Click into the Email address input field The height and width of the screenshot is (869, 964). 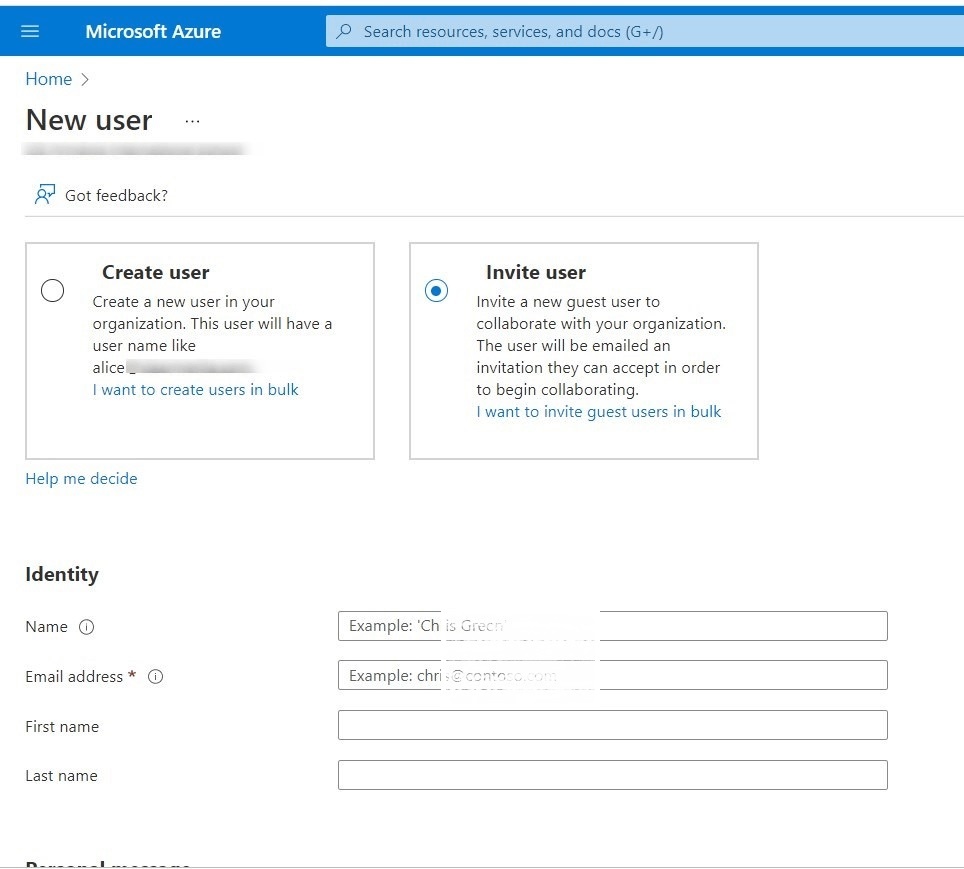tap(612, 675)
